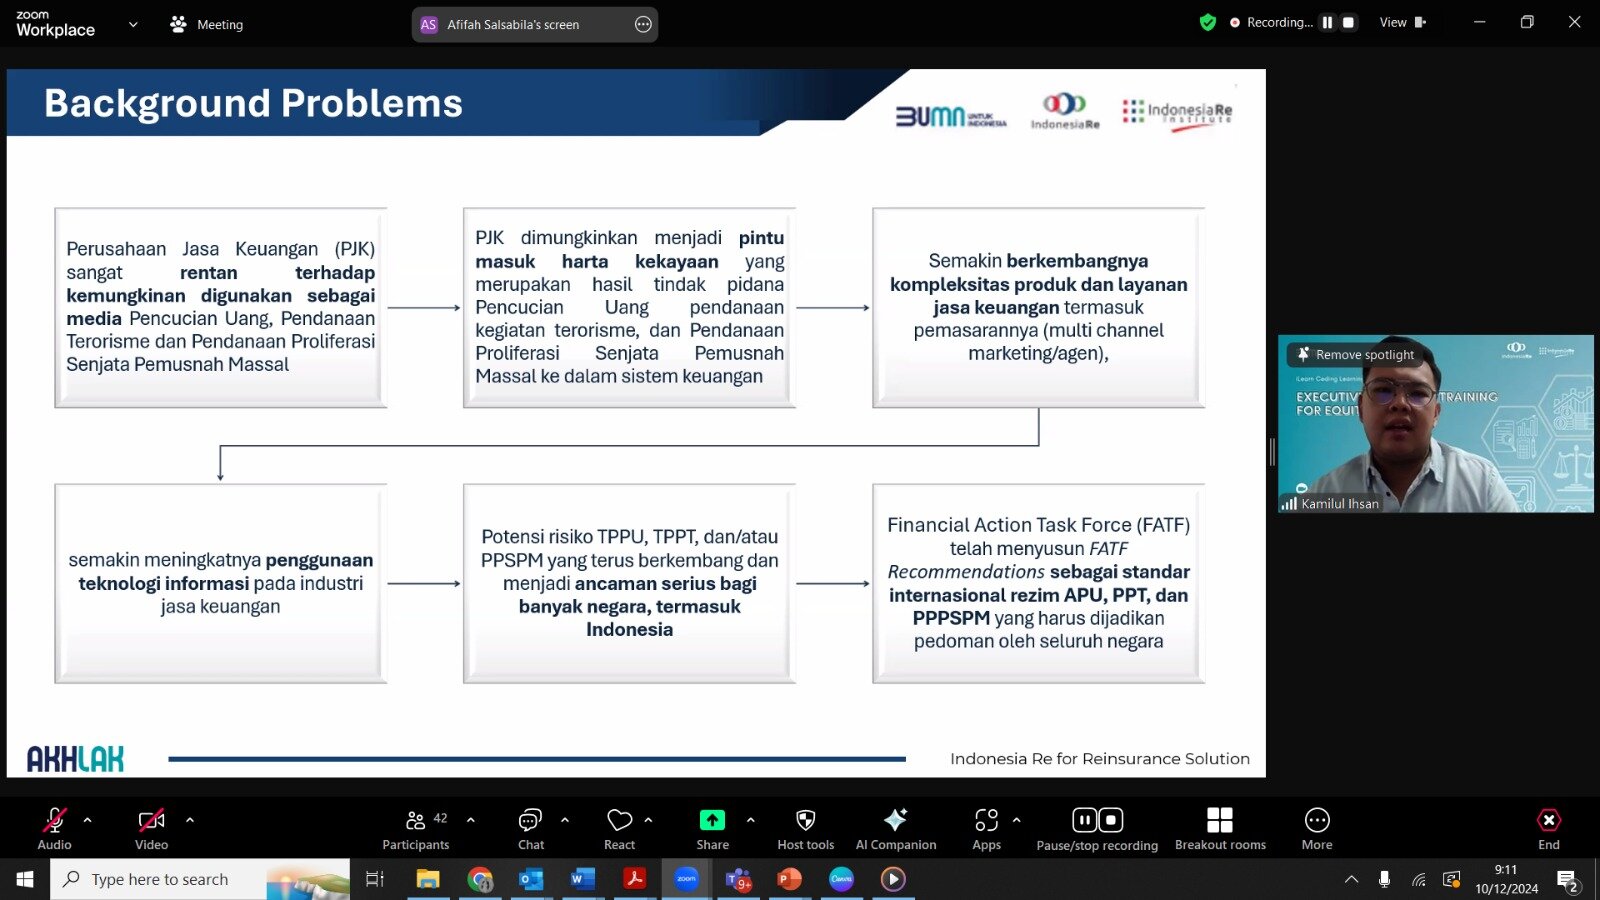Expand the video options caret

(x=190, y=820)
